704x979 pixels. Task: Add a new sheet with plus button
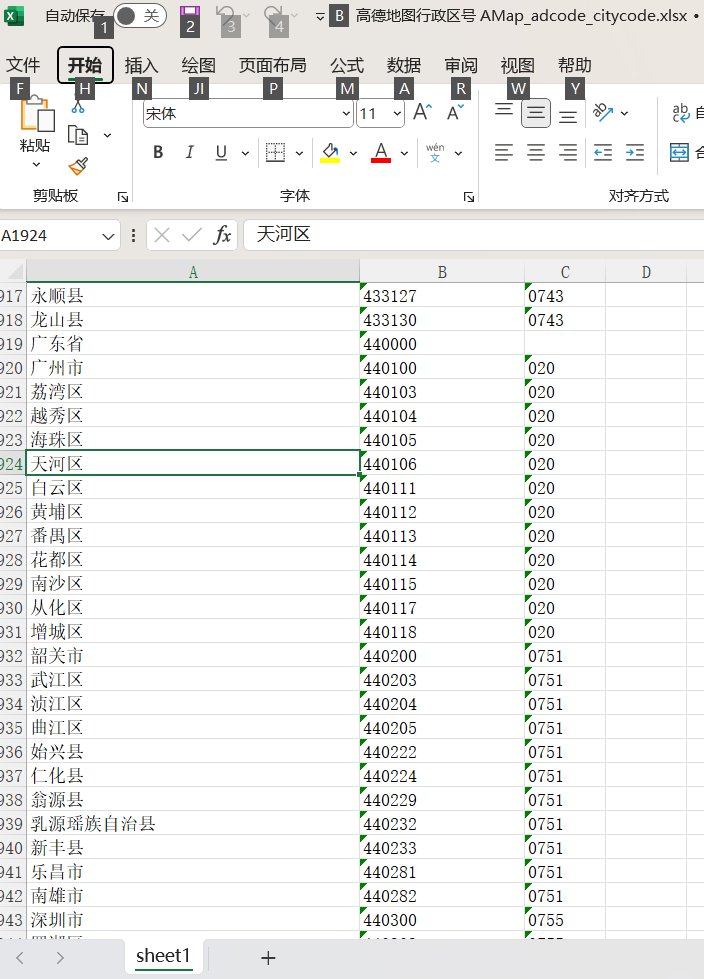268,957
